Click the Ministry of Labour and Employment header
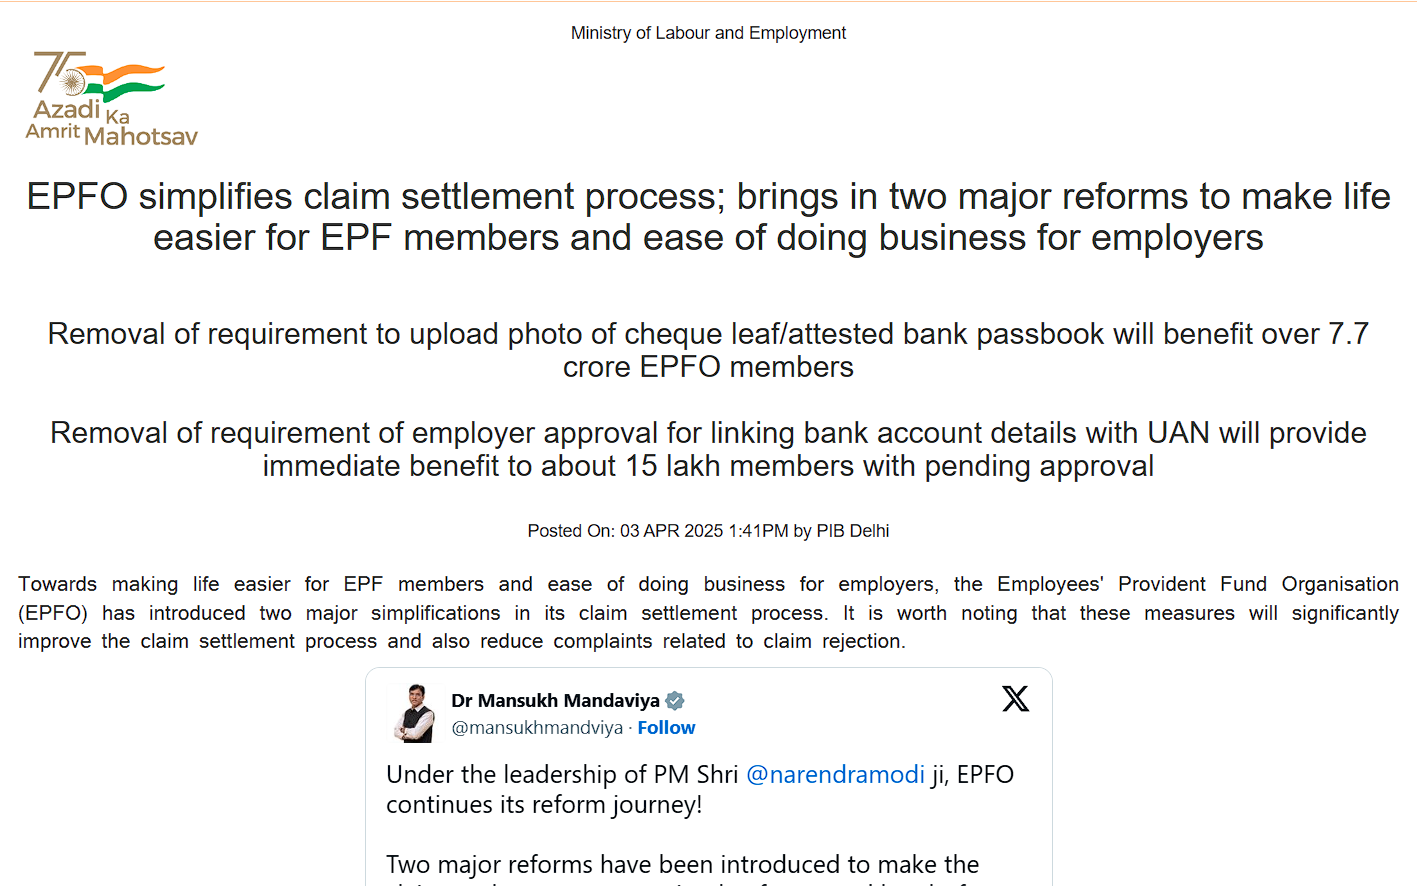The height and width of the screenshot is (886, 1417). [708, 32]
